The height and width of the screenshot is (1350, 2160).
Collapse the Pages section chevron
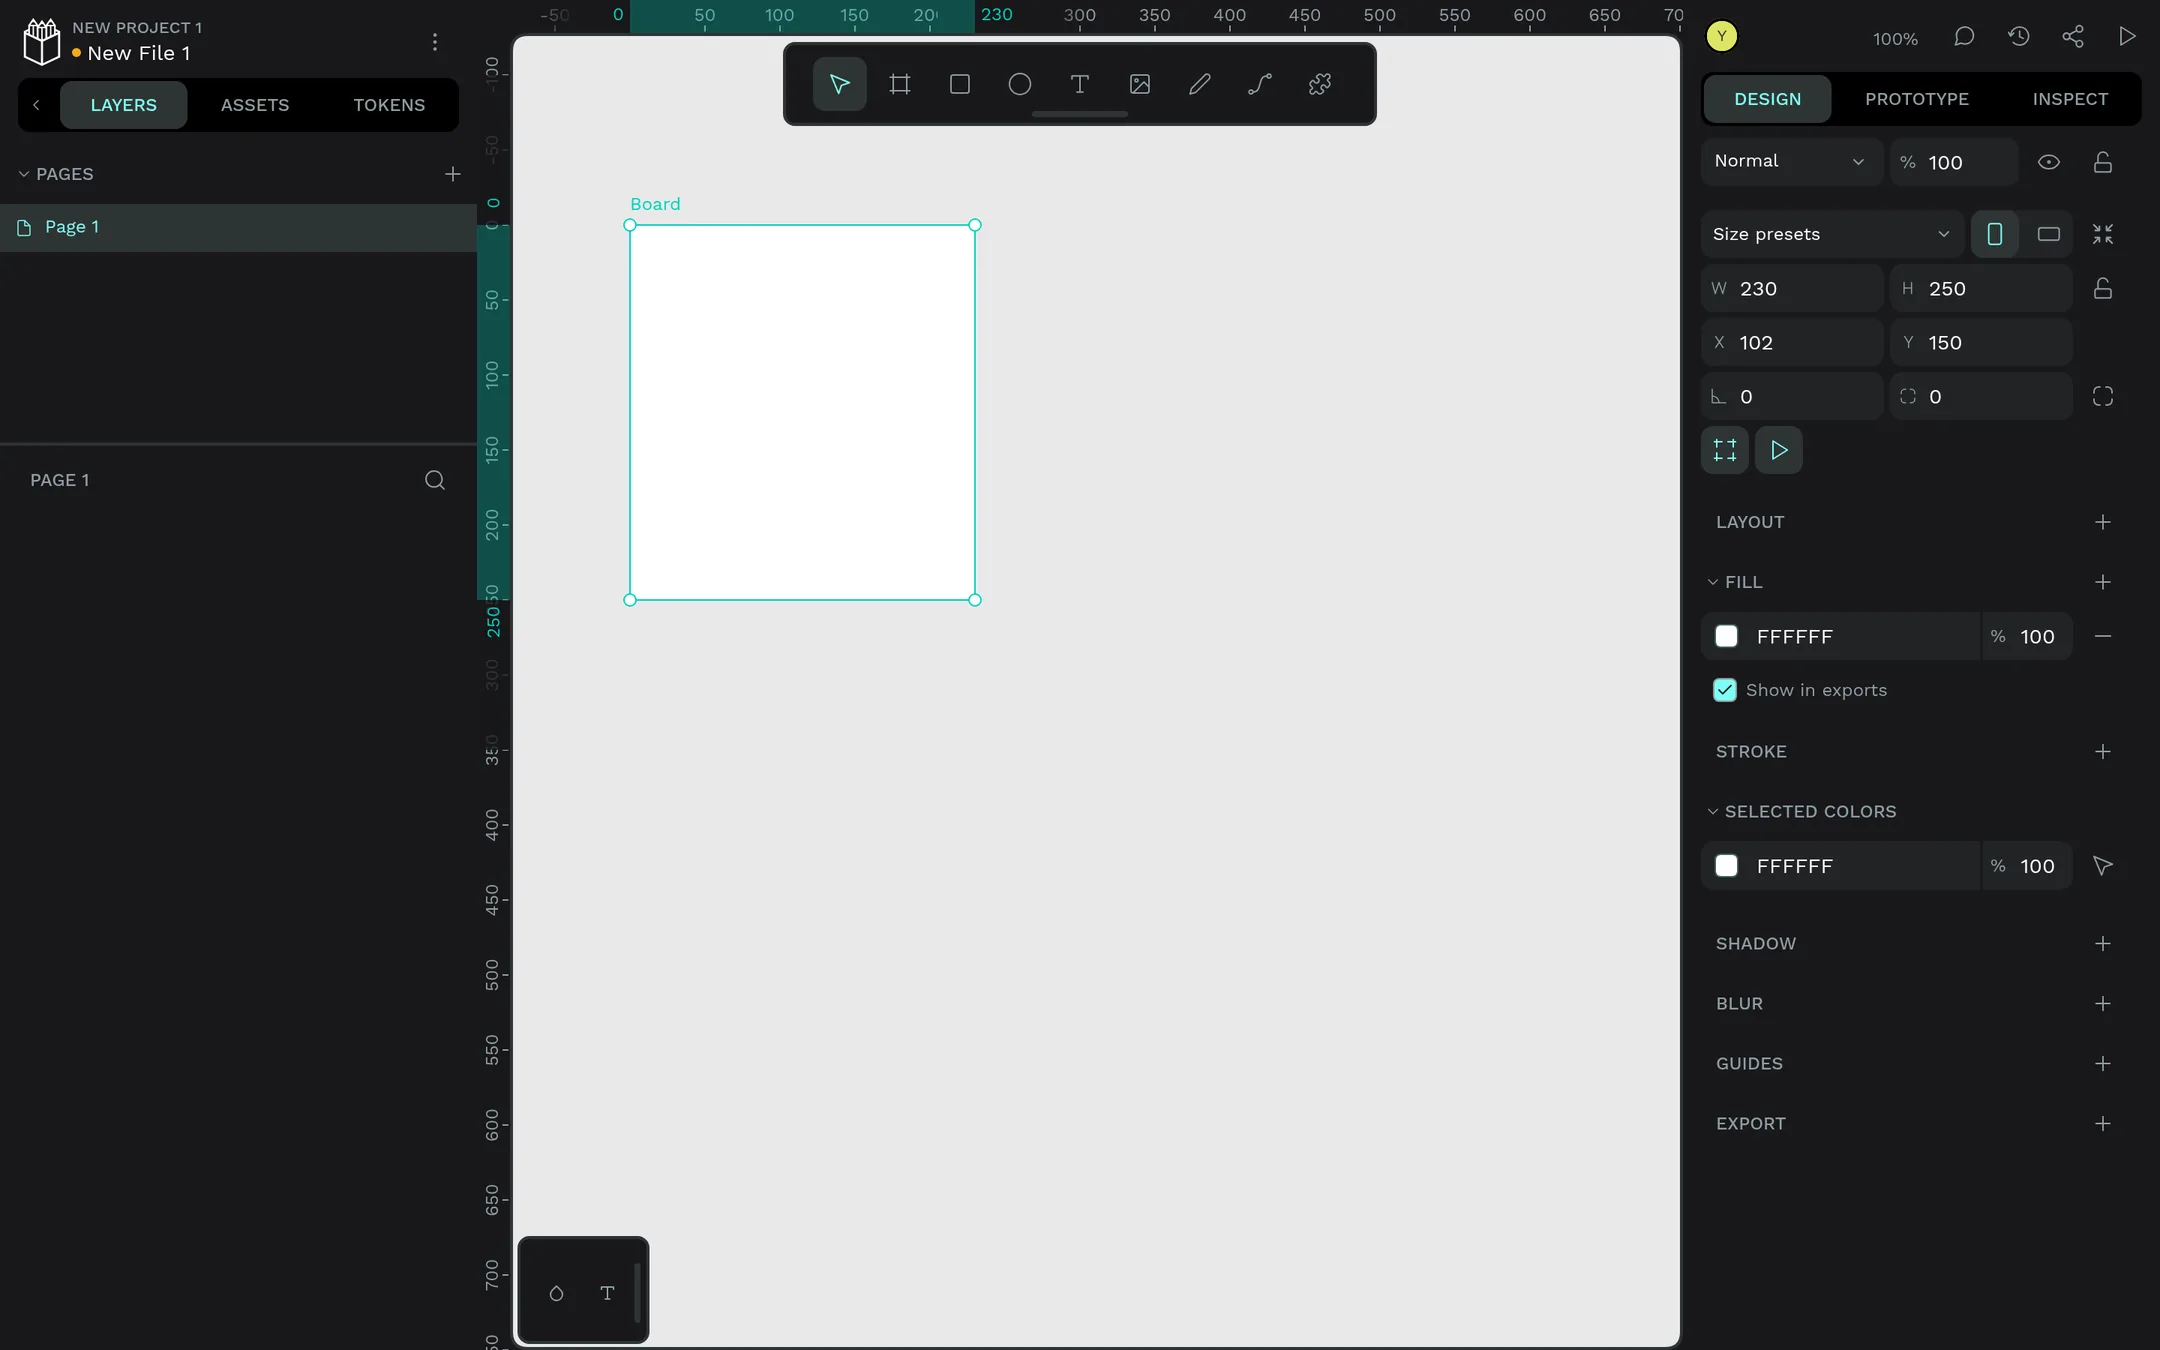click(24, 174)
